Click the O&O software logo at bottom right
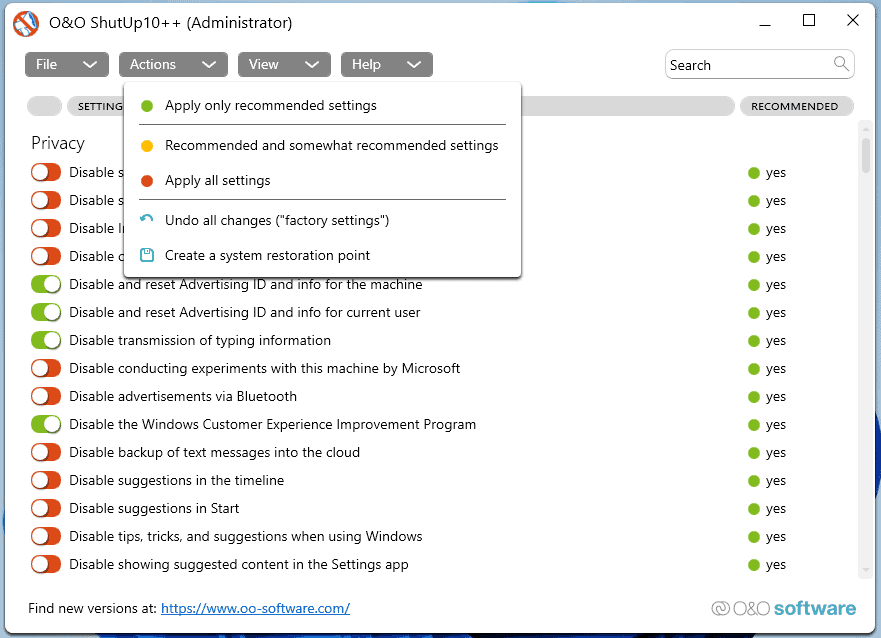Screen dimensions: 881x638 (x=783, y=608)
